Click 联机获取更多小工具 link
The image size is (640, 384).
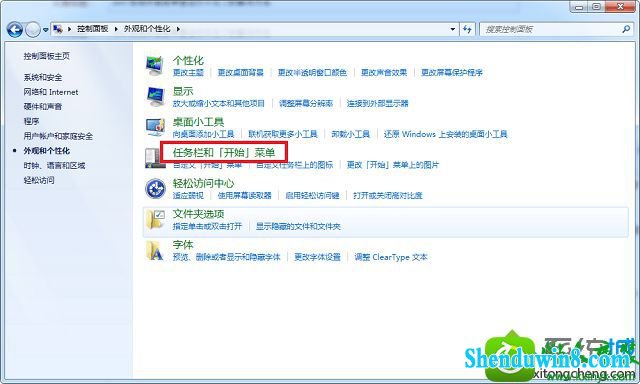[x=283, y=134]
